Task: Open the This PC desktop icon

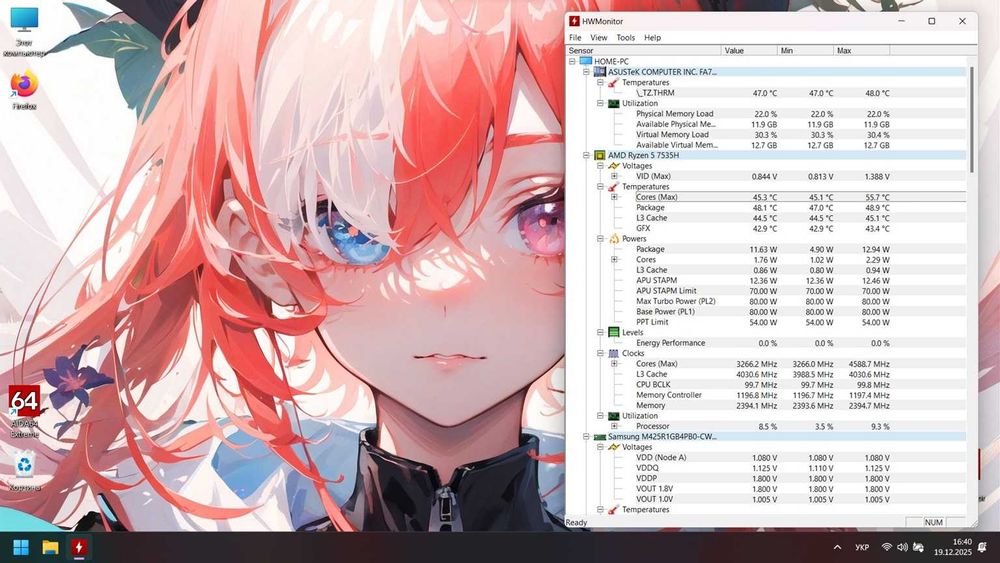Action: click(x=24, y=32)
